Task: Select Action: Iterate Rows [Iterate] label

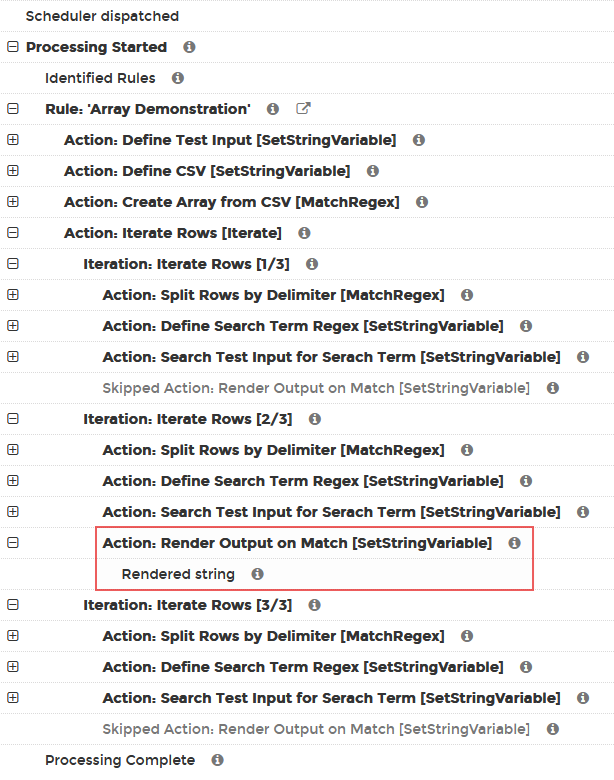Action: (173, 233)
